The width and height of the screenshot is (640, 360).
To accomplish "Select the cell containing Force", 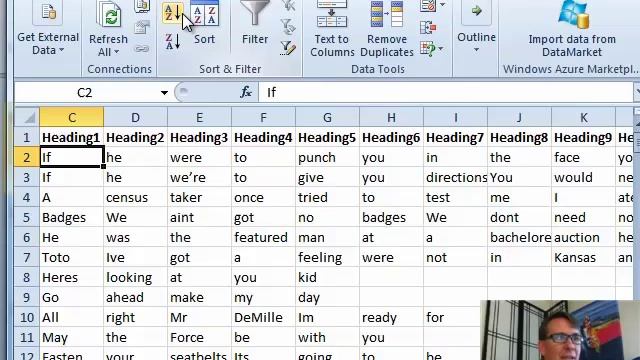I will tap(199, 338).
